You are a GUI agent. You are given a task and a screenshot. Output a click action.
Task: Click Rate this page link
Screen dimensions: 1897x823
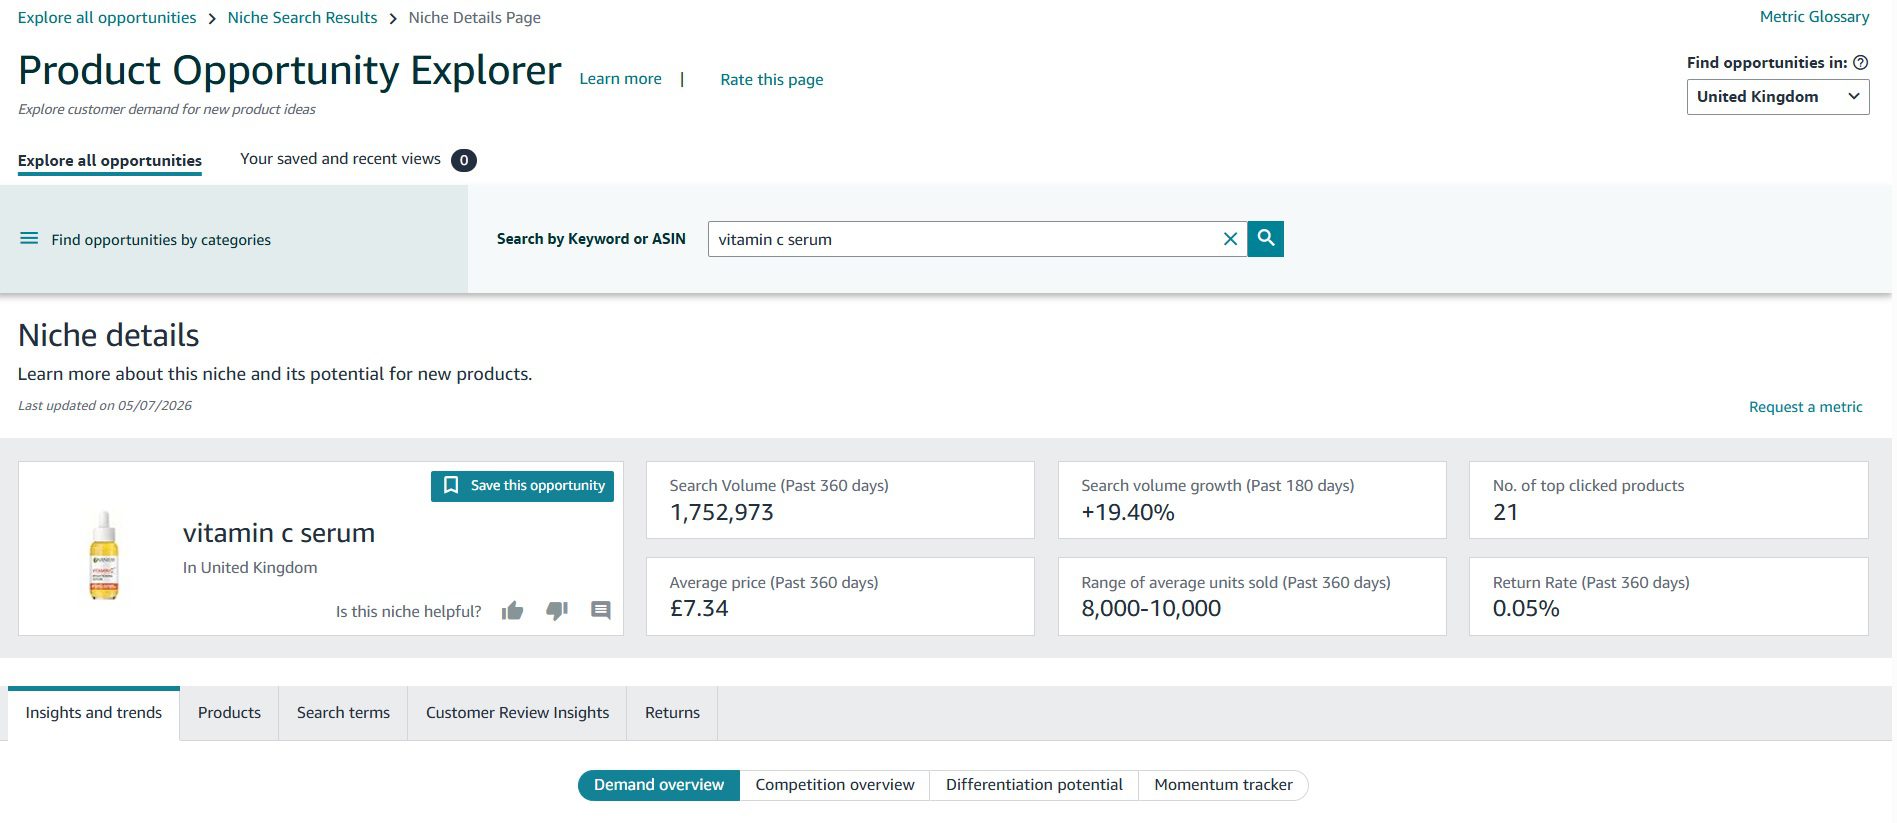point(772,80)
